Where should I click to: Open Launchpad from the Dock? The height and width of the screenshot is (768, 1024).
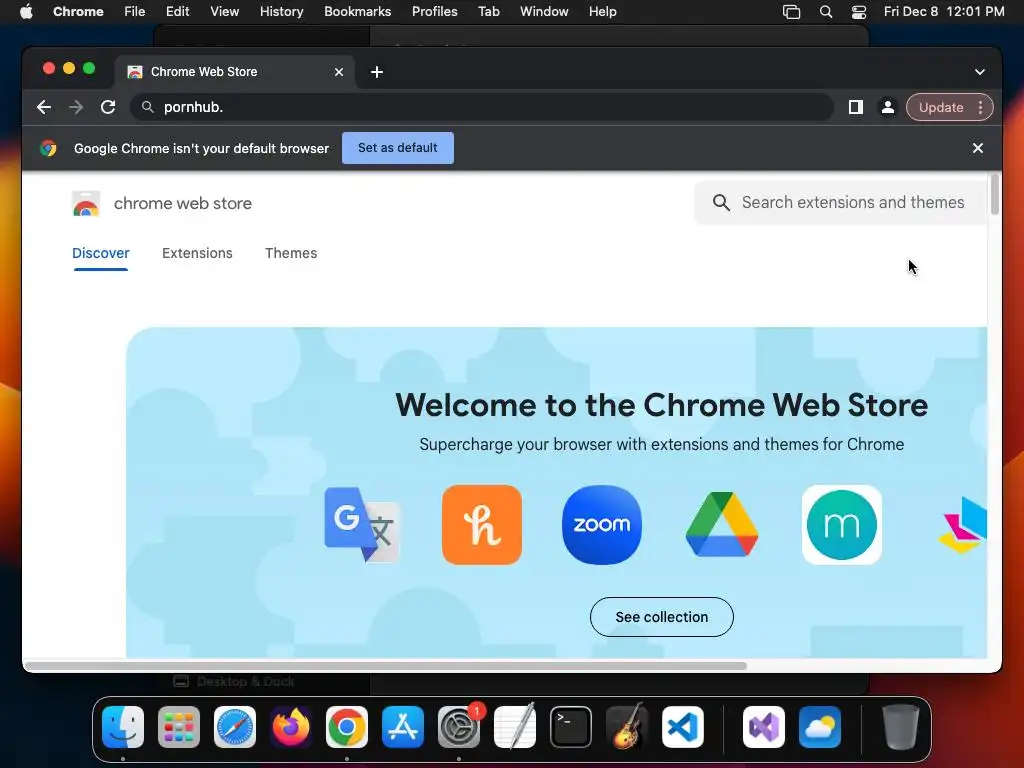click(179, 727)
